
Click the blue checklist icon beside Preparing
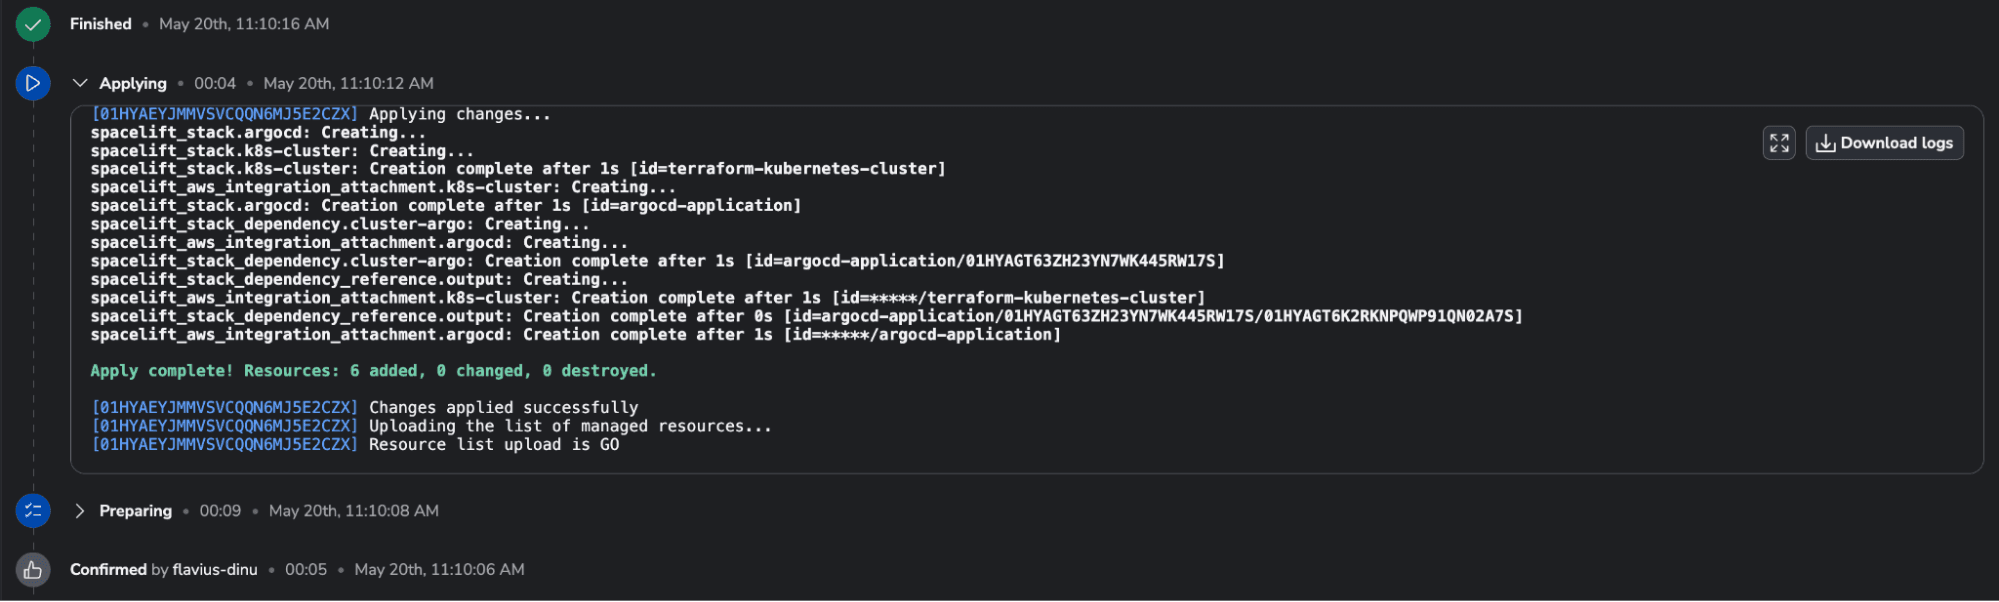pos(33,510)
